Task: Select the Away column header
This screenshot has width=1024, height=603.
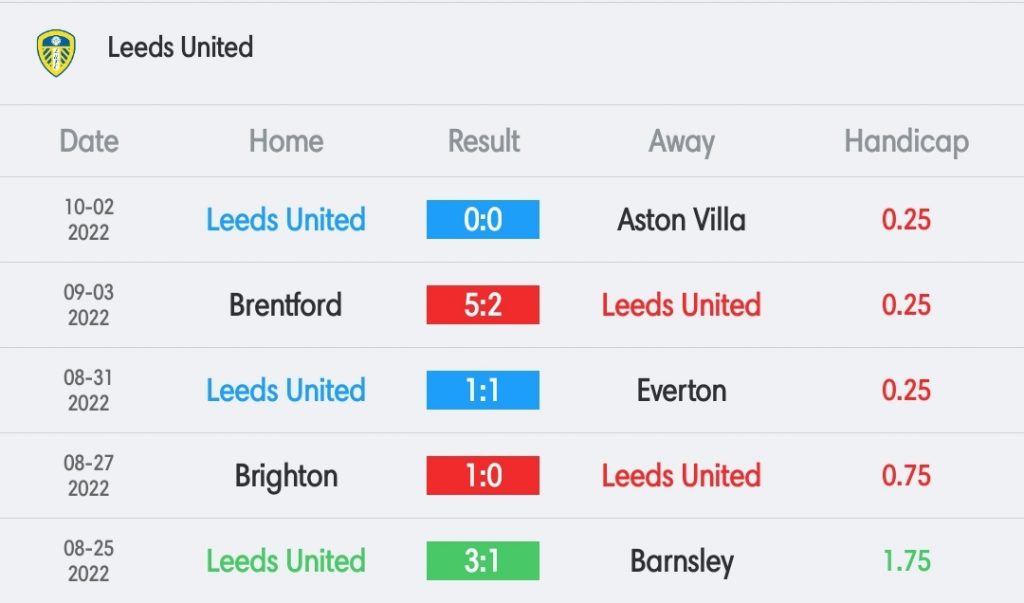Action: coord(681,142)
